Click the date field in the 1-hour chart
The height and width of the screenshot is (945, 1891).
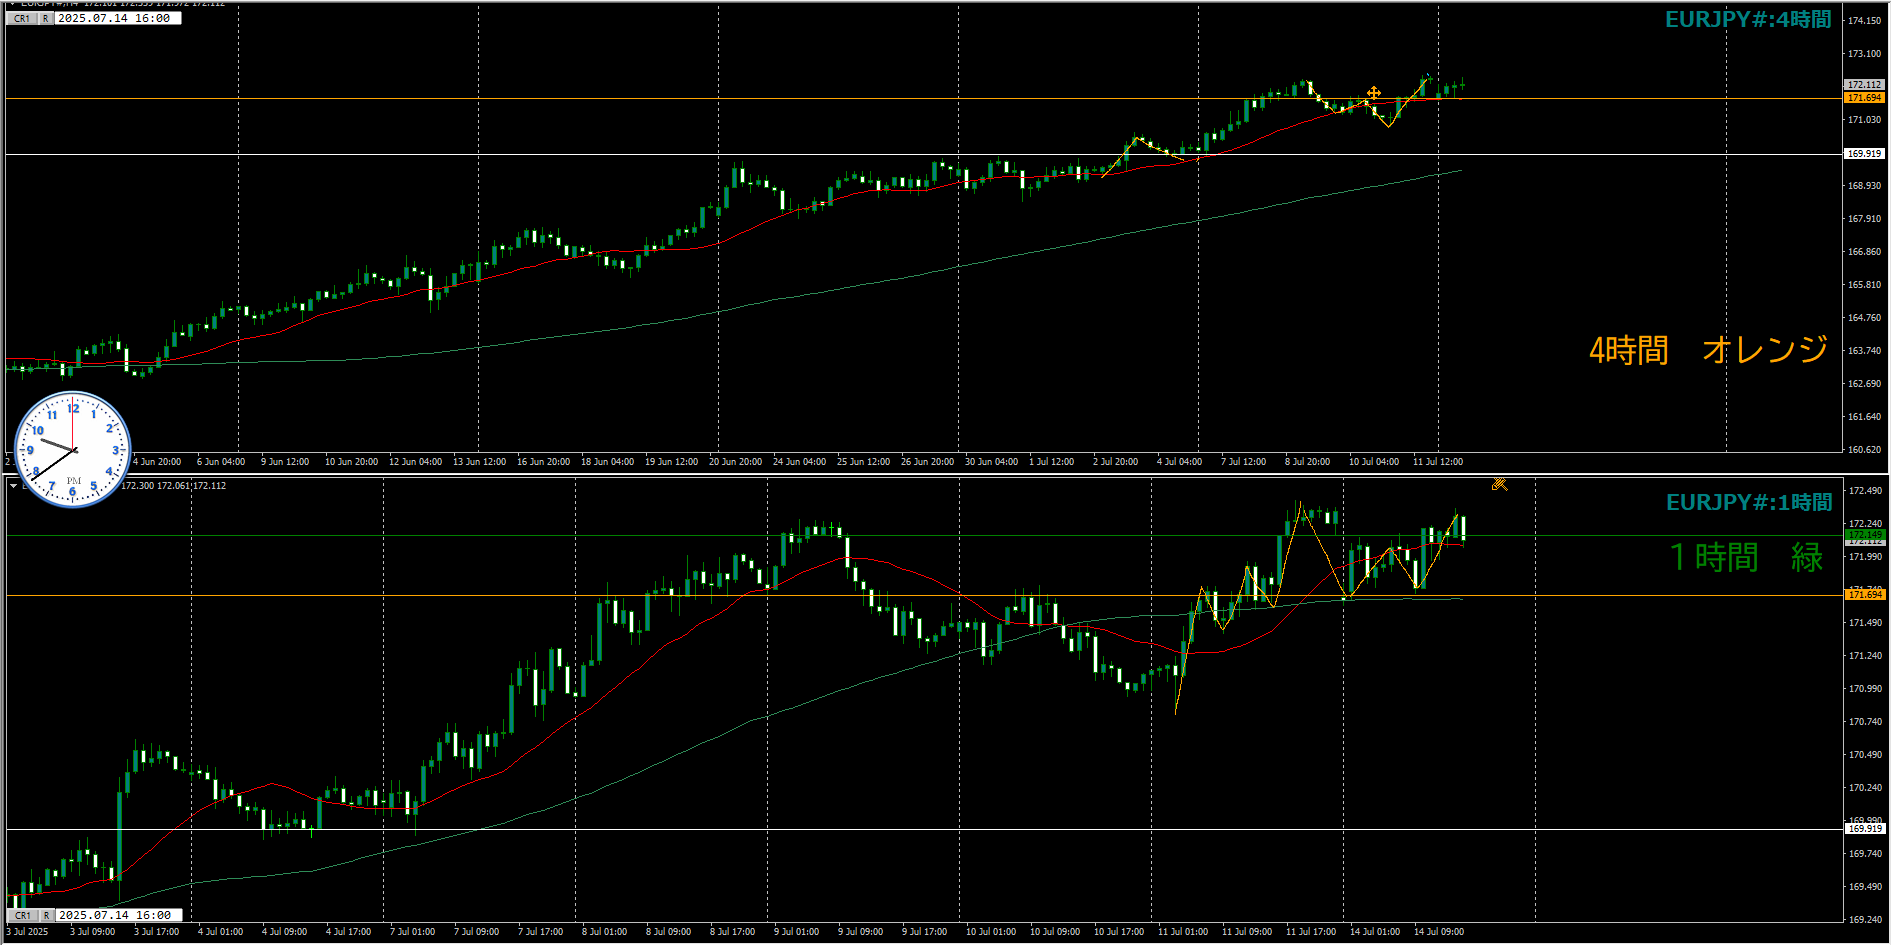(x=119, y=915)
